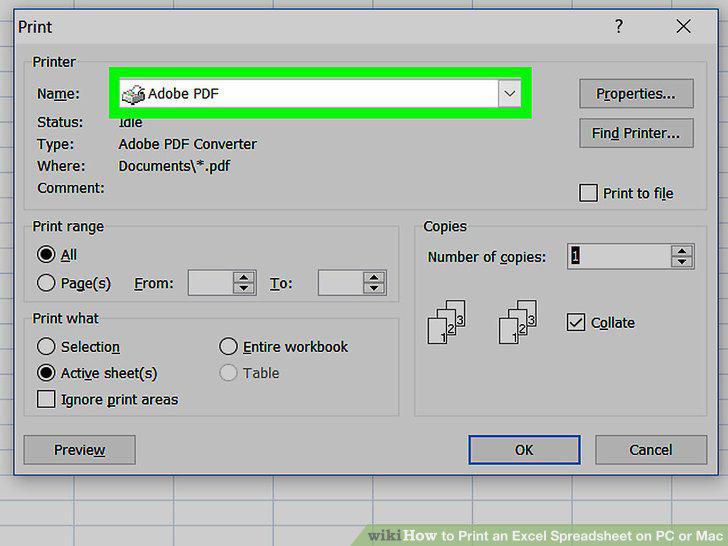Select the Selection radio button
This screenshot has width=728, height=546.
click(x=46, y=346)
